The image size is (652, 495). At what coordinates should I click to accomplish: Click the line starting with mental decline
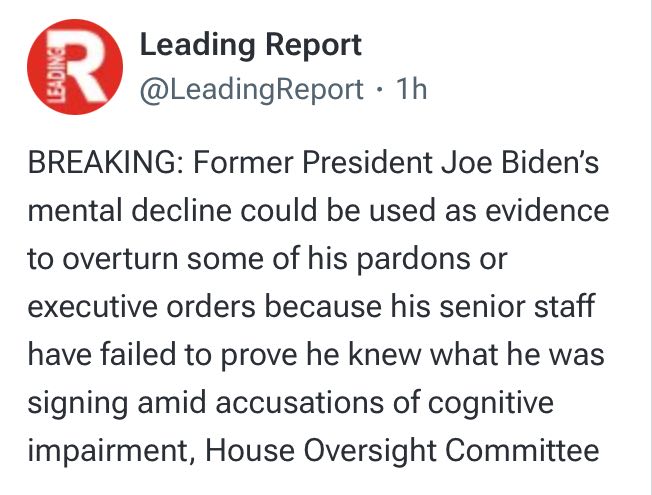pos(319,210)
